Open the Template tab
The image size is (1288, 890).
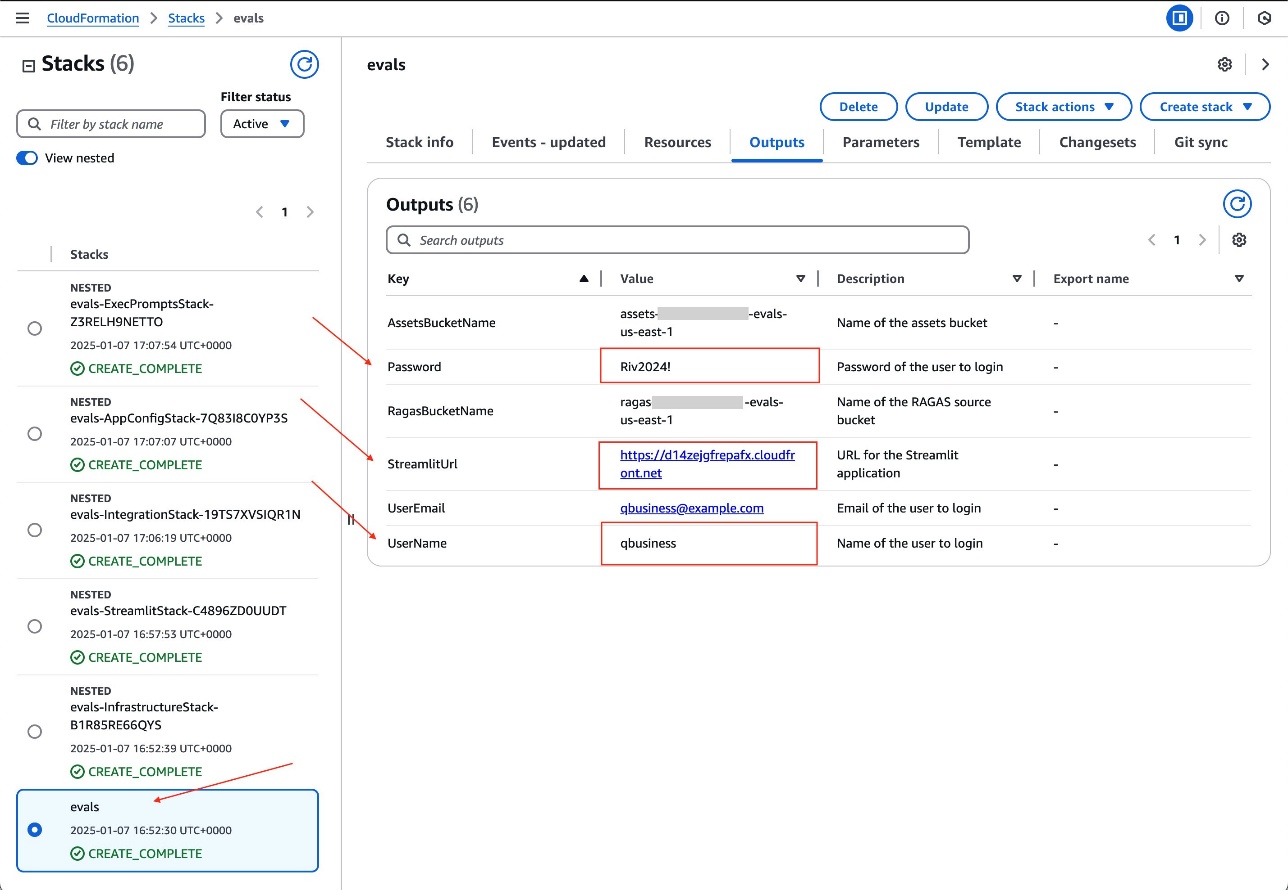pyautogui.click(x=989, y=142)
